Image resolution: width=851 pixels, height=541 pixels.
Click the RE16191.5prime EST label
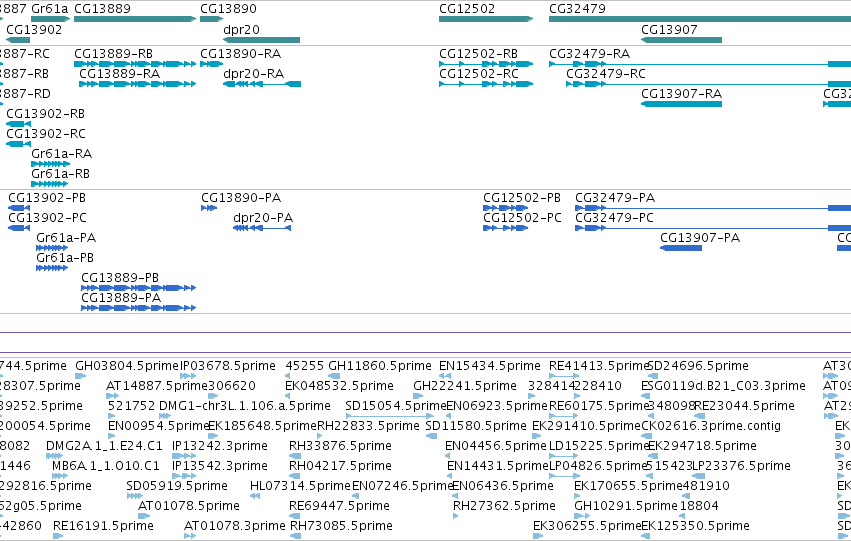coord(103,527)
